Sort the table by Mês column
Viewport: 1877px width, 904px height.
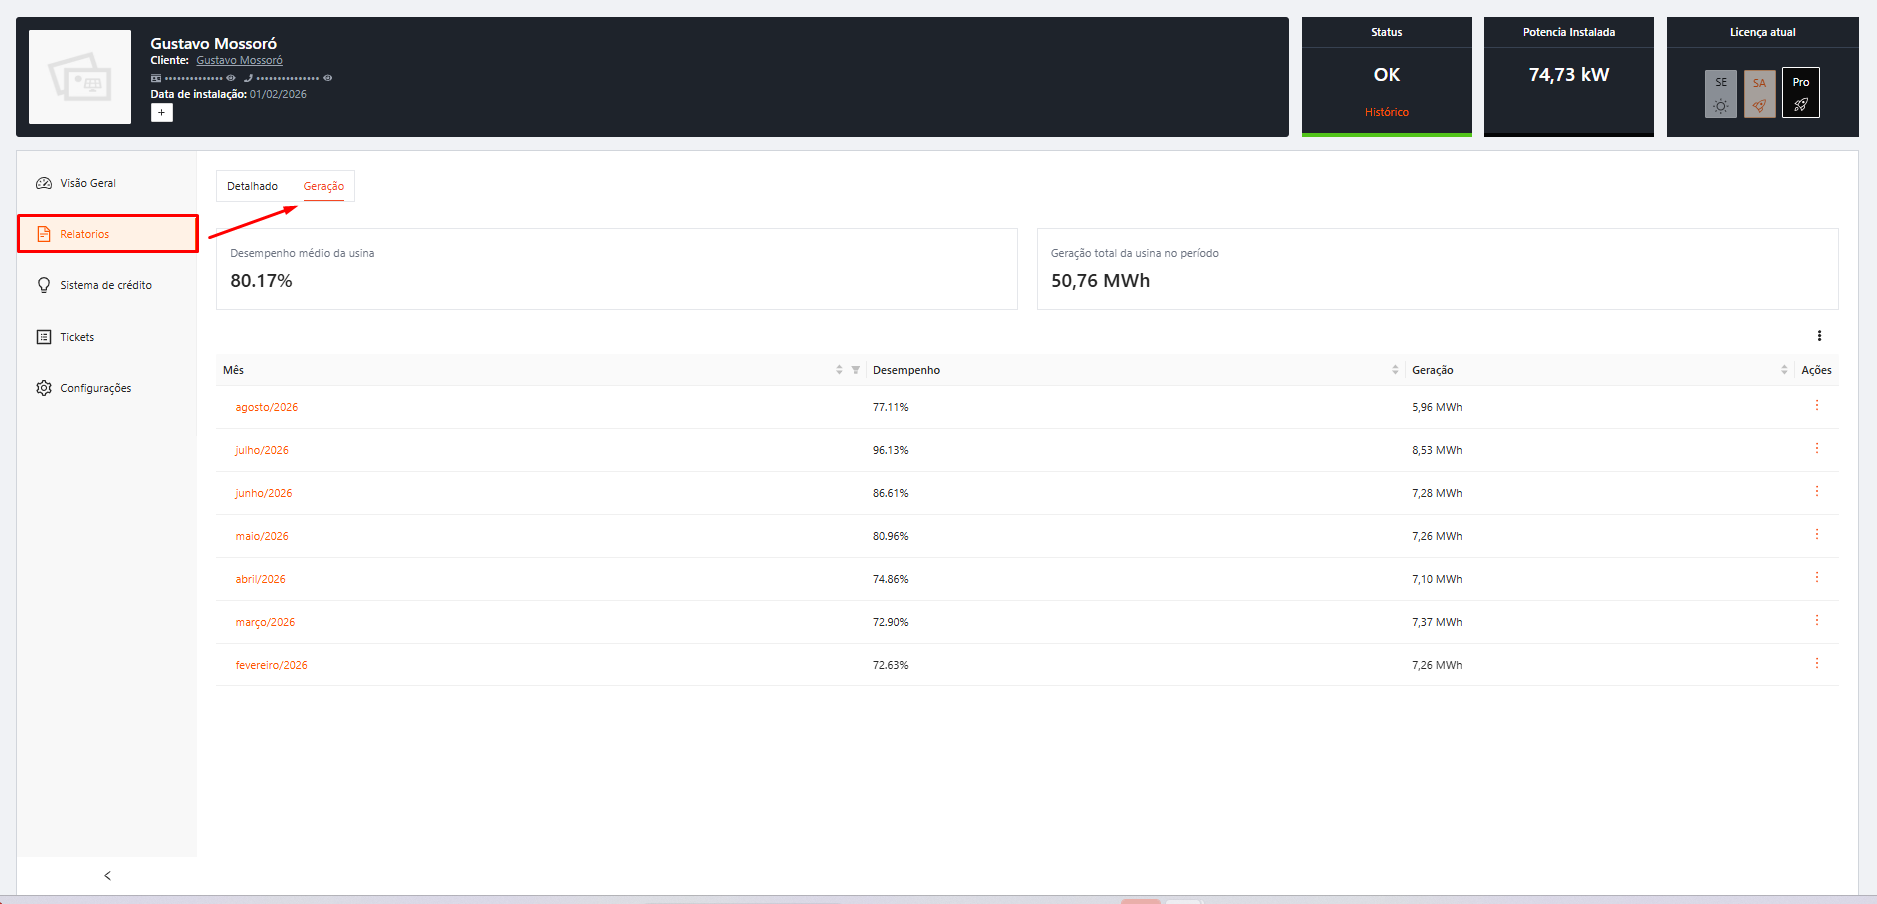click(x=839, y=370)
